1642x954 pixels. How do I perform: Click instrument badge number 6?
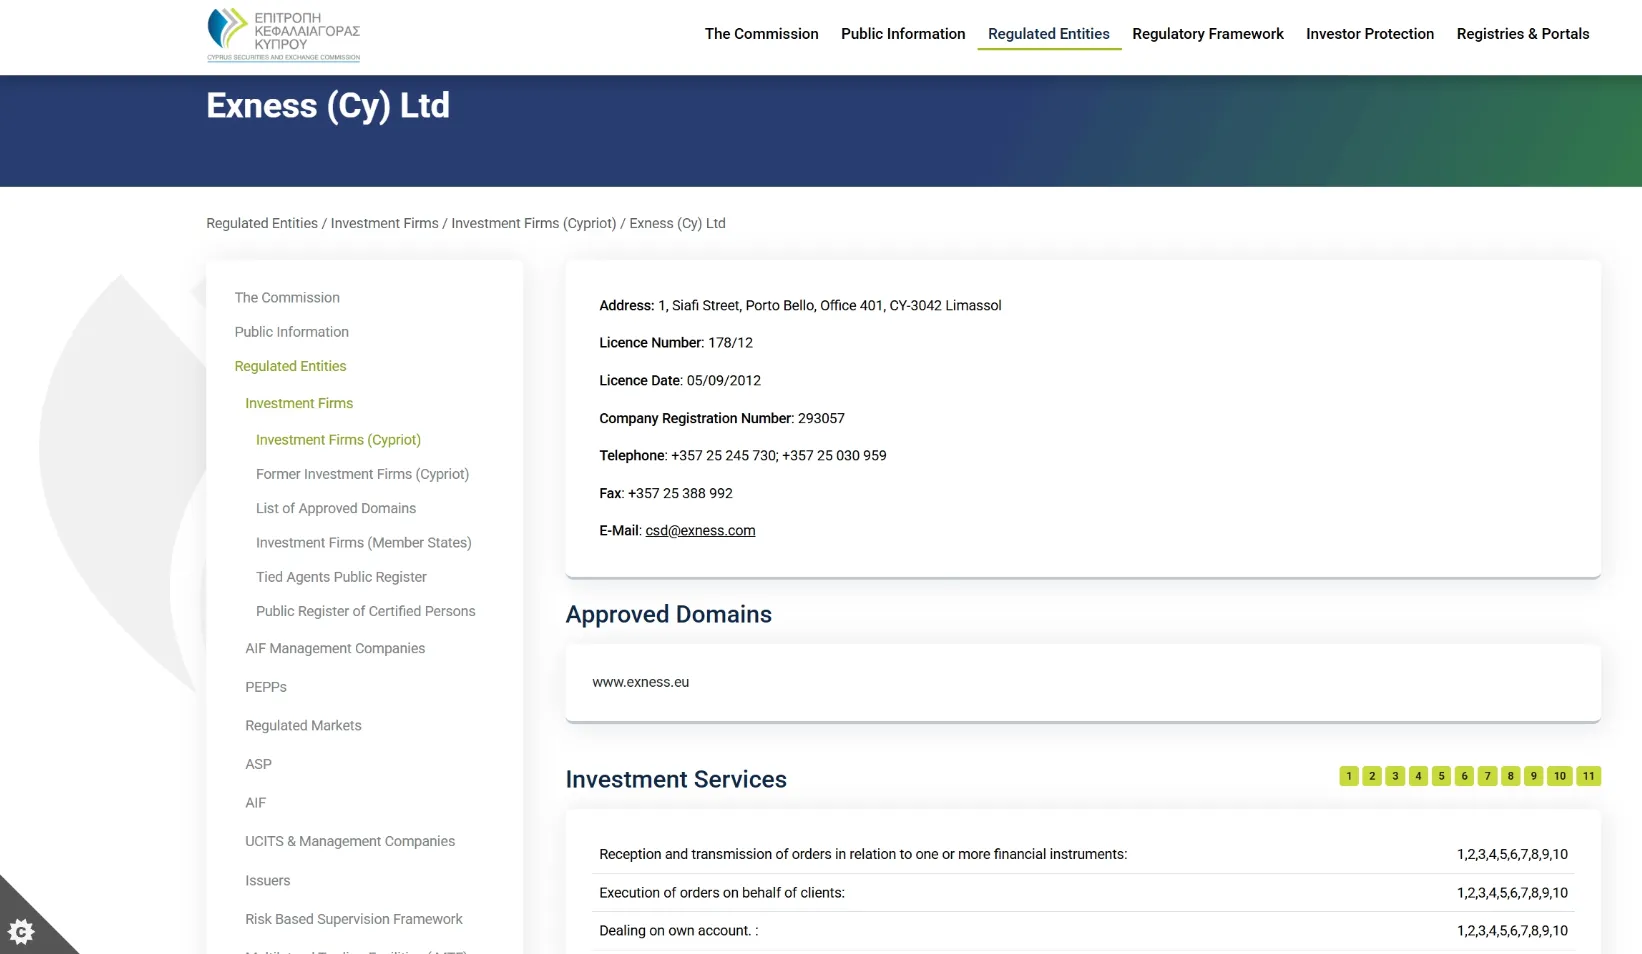1464,776
